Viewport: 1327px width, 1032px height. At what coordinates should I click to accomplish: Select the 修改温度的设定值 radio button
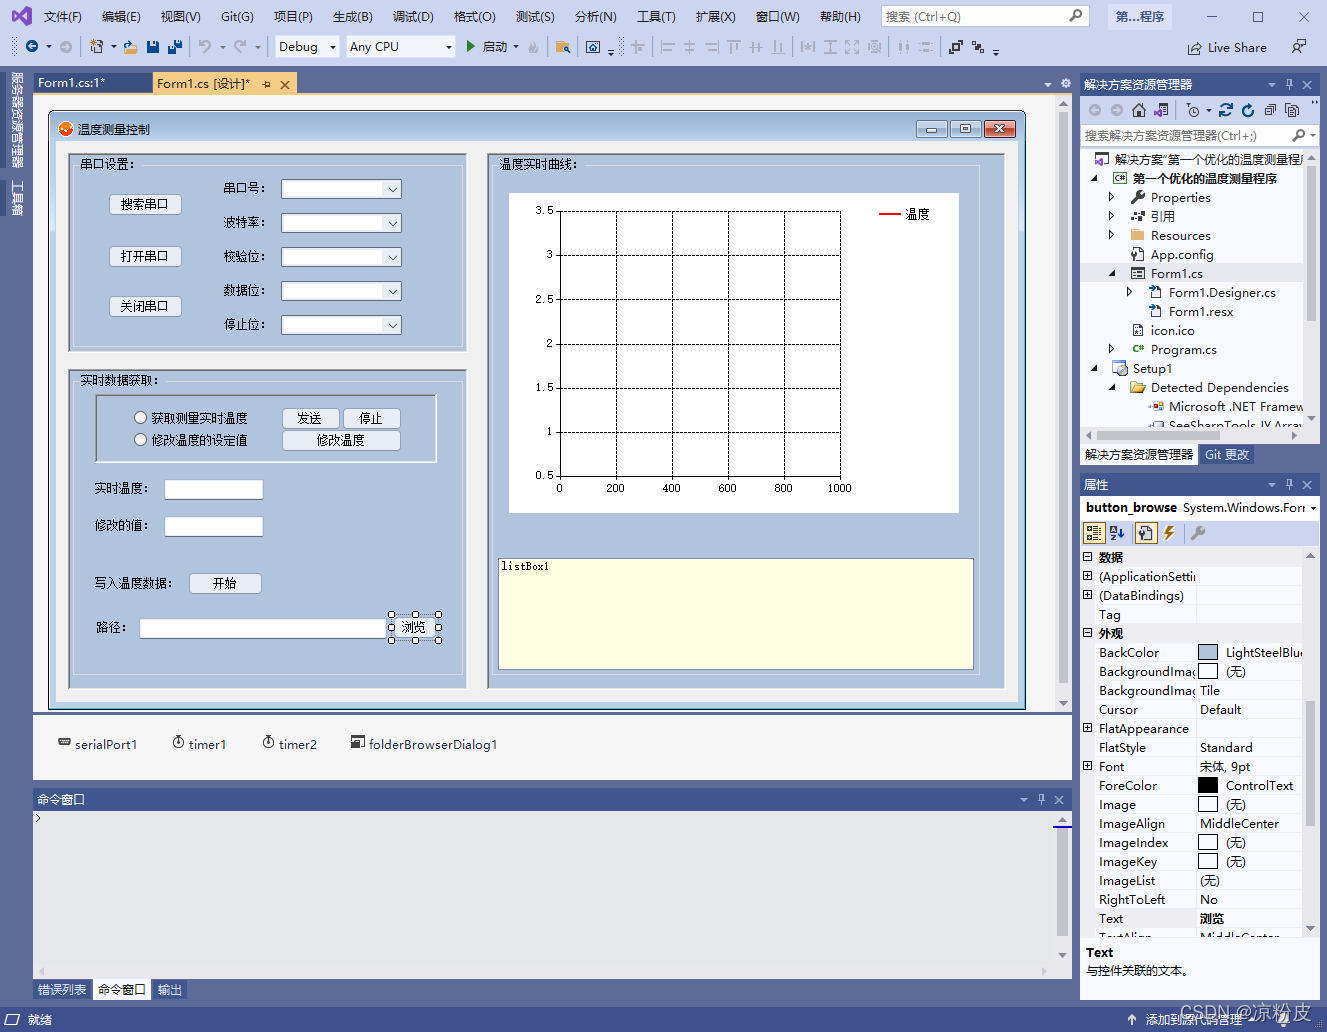(x=140, y=439)
